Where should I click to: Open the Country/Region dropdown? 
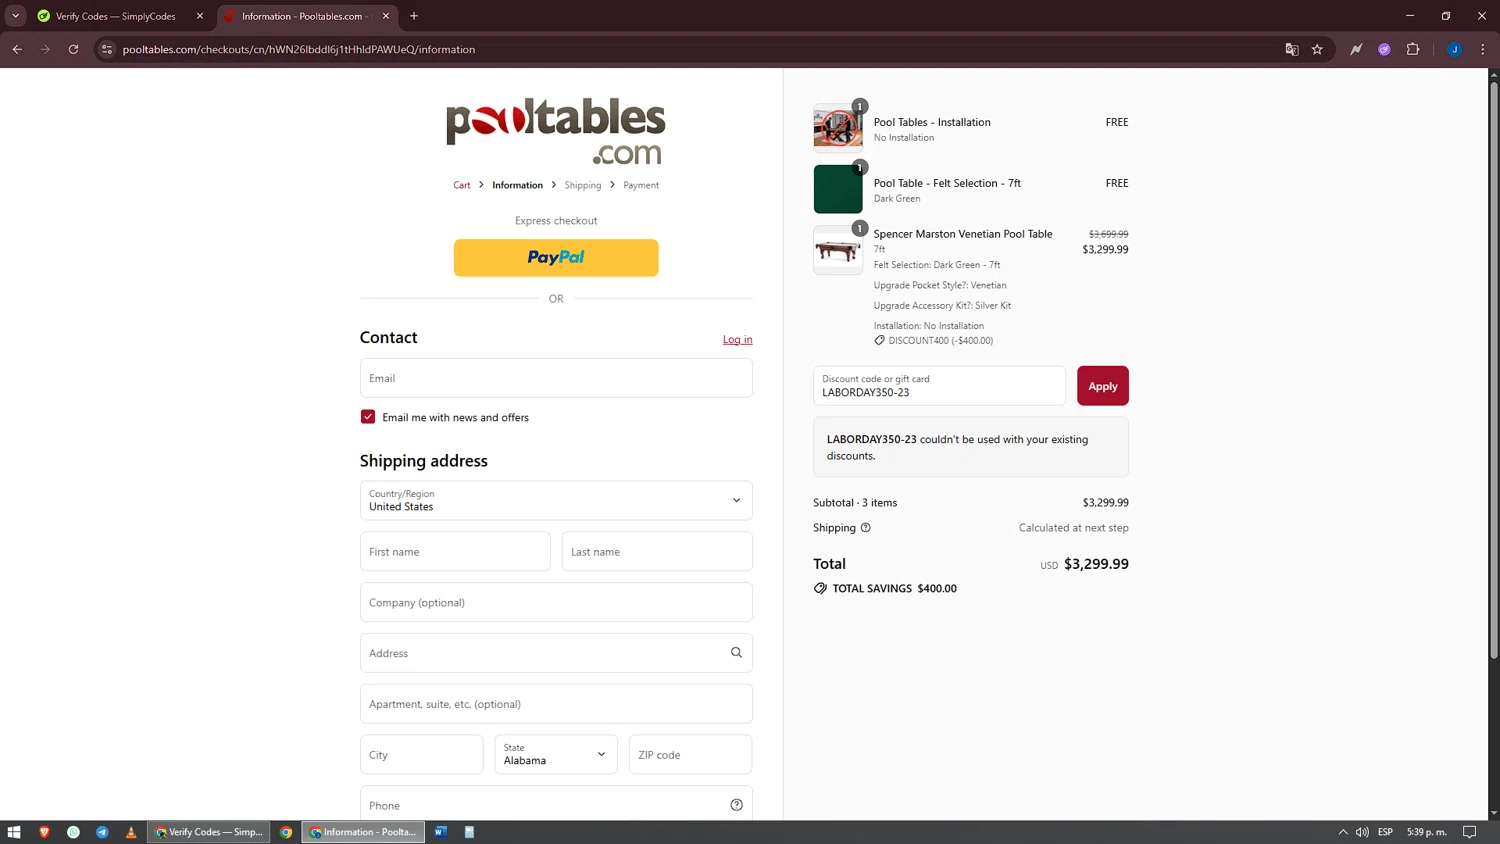tap(556, 500)
